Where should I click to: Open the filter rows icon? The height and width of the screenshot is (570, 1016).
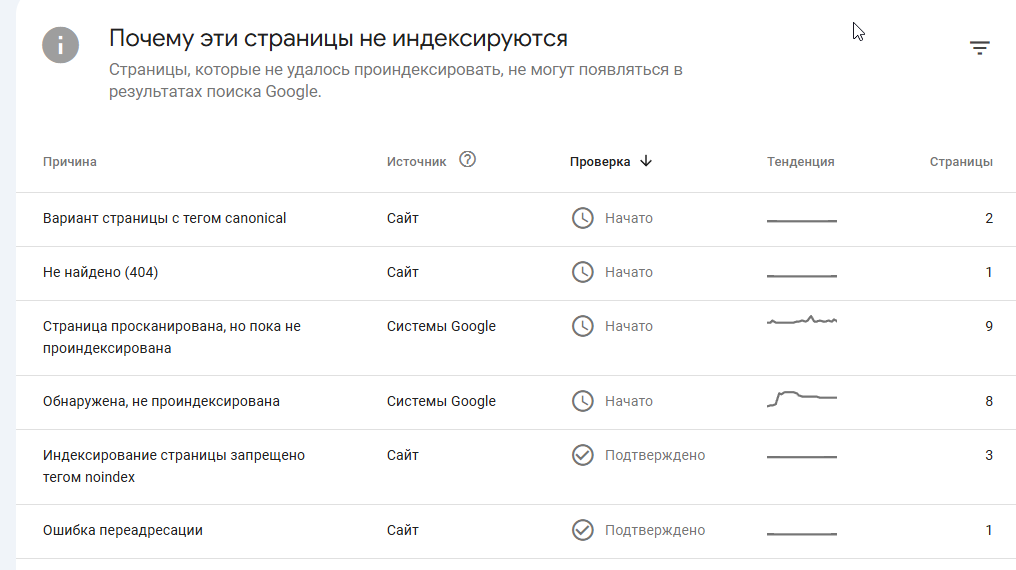point(979,47)
